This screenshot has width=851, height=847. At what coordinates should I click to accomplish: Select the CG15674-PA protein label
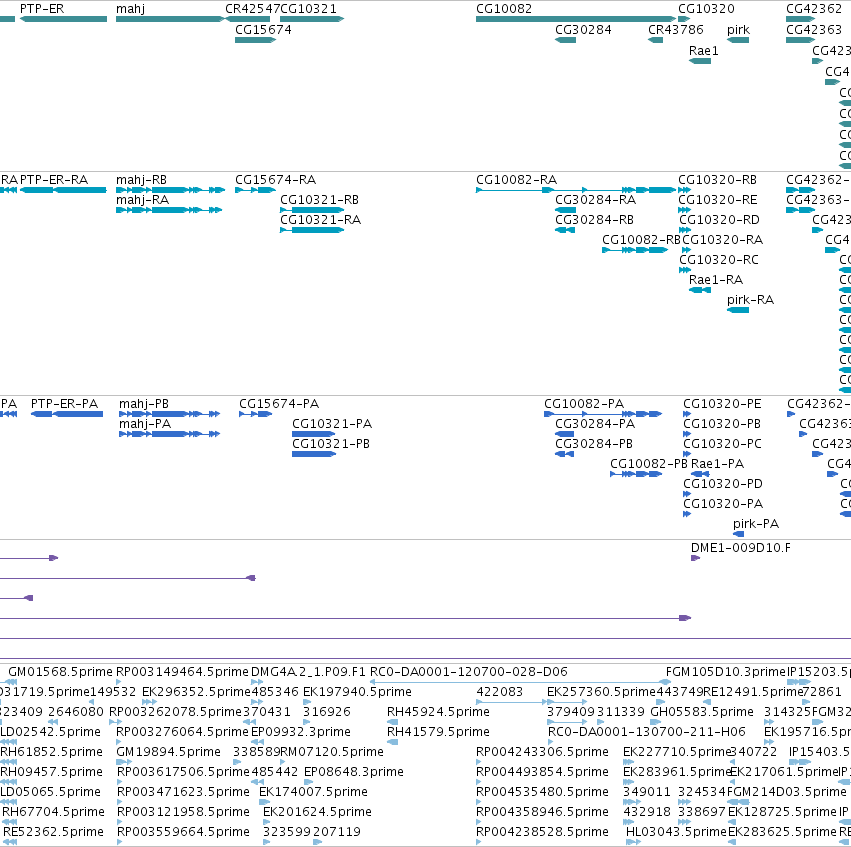[279, 404]
